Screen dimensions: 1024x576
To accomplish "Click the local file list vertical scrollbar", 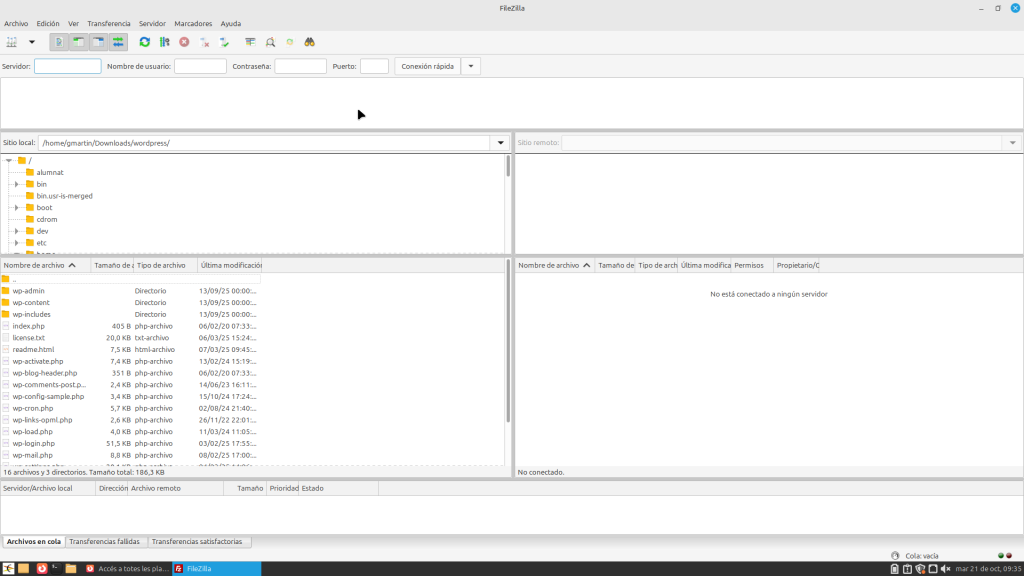I will [x=508, y=360].
